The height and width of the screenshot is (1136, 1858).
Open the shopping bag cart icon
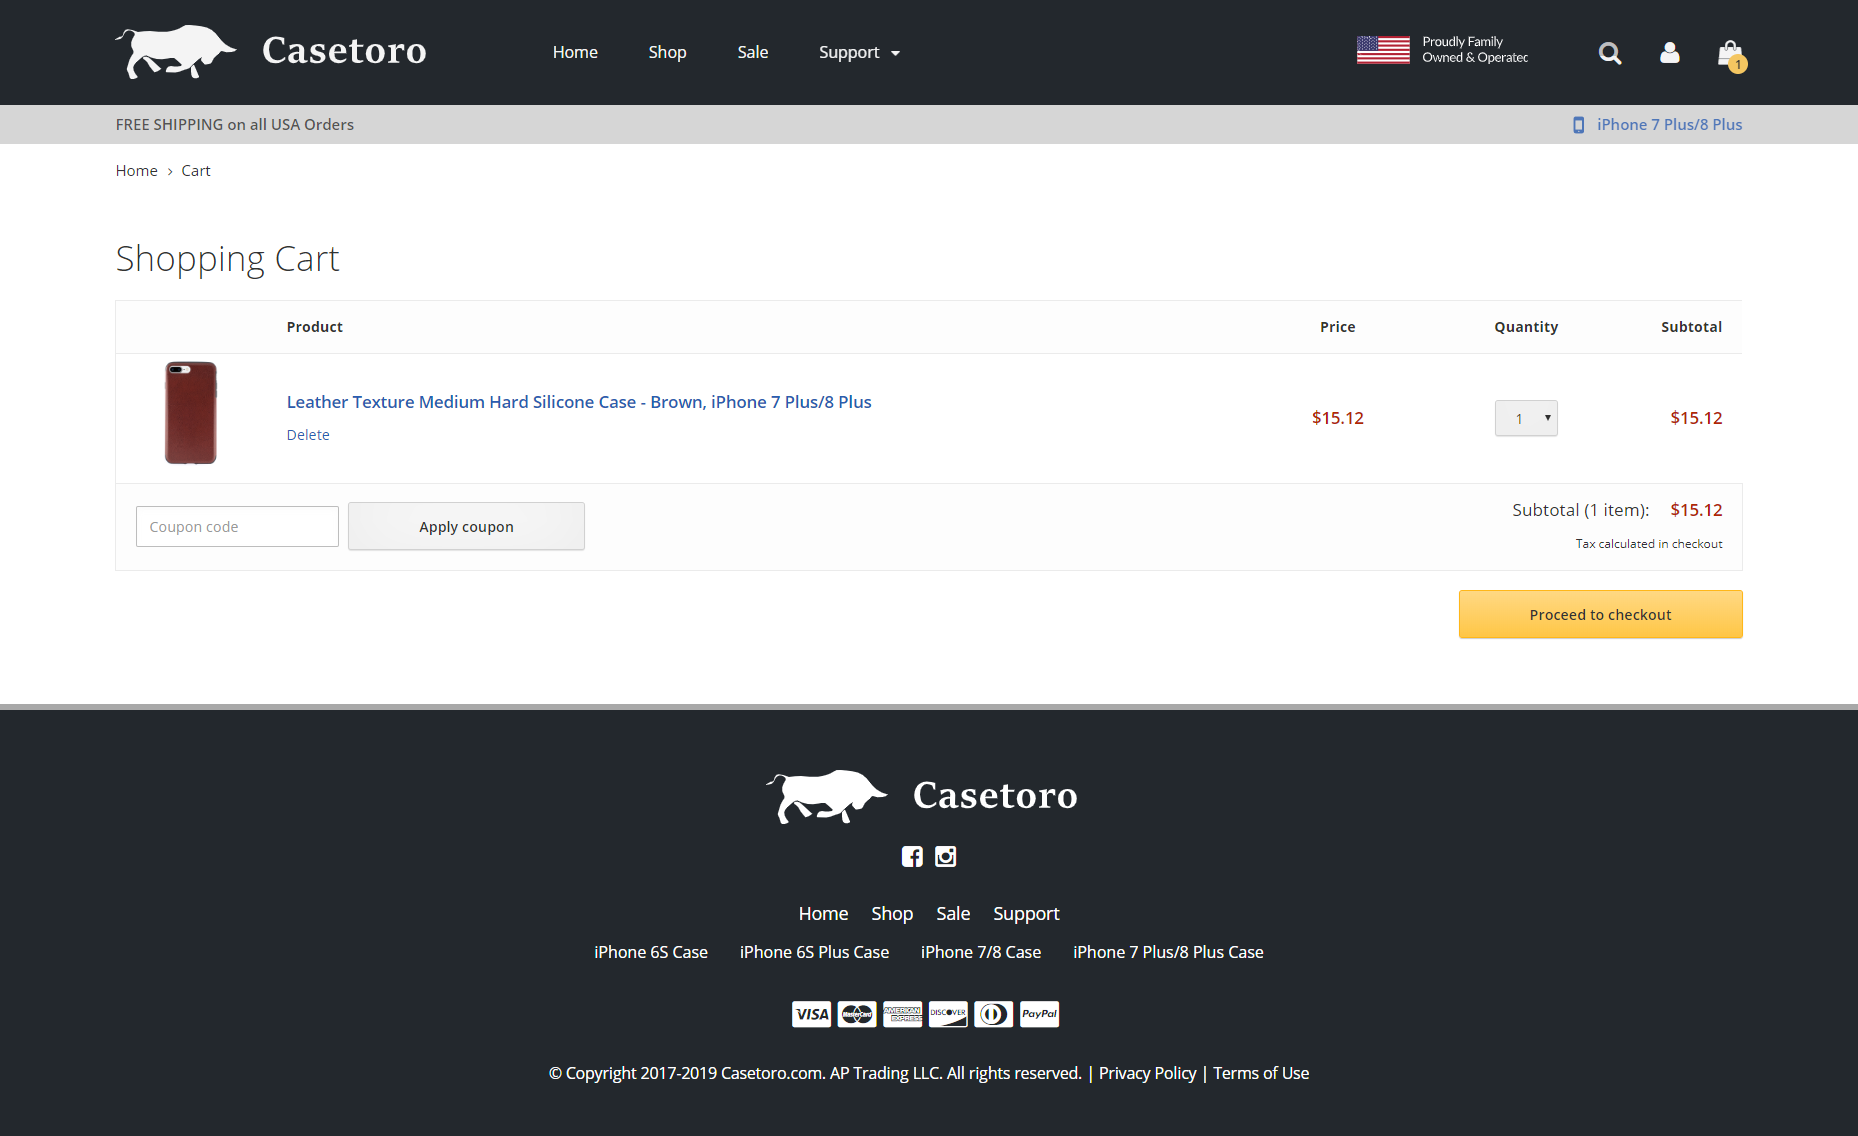[x=1730, y=54]
